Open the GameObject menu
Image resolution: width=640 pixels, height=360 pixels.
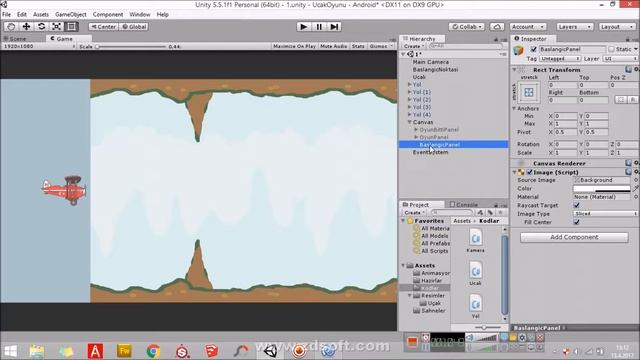(71, 14)
